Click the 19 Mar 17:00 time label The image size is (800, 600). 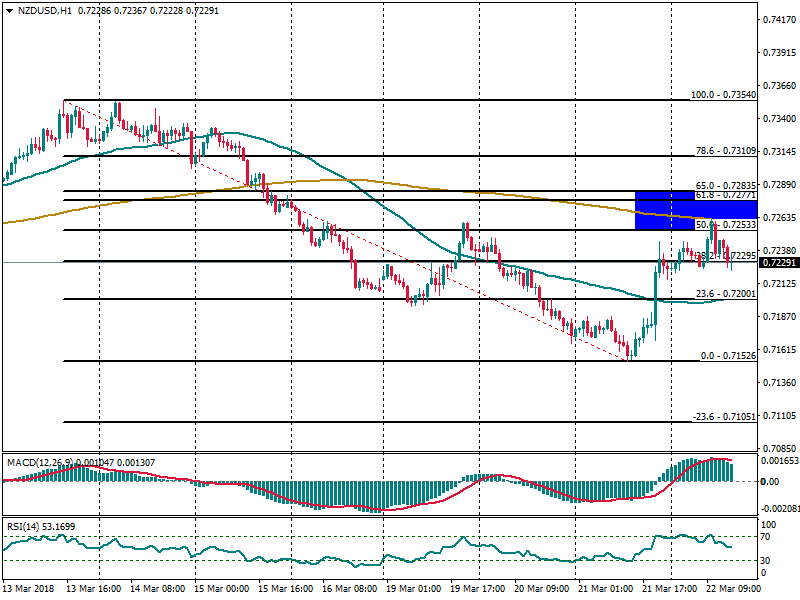[476, 589]
